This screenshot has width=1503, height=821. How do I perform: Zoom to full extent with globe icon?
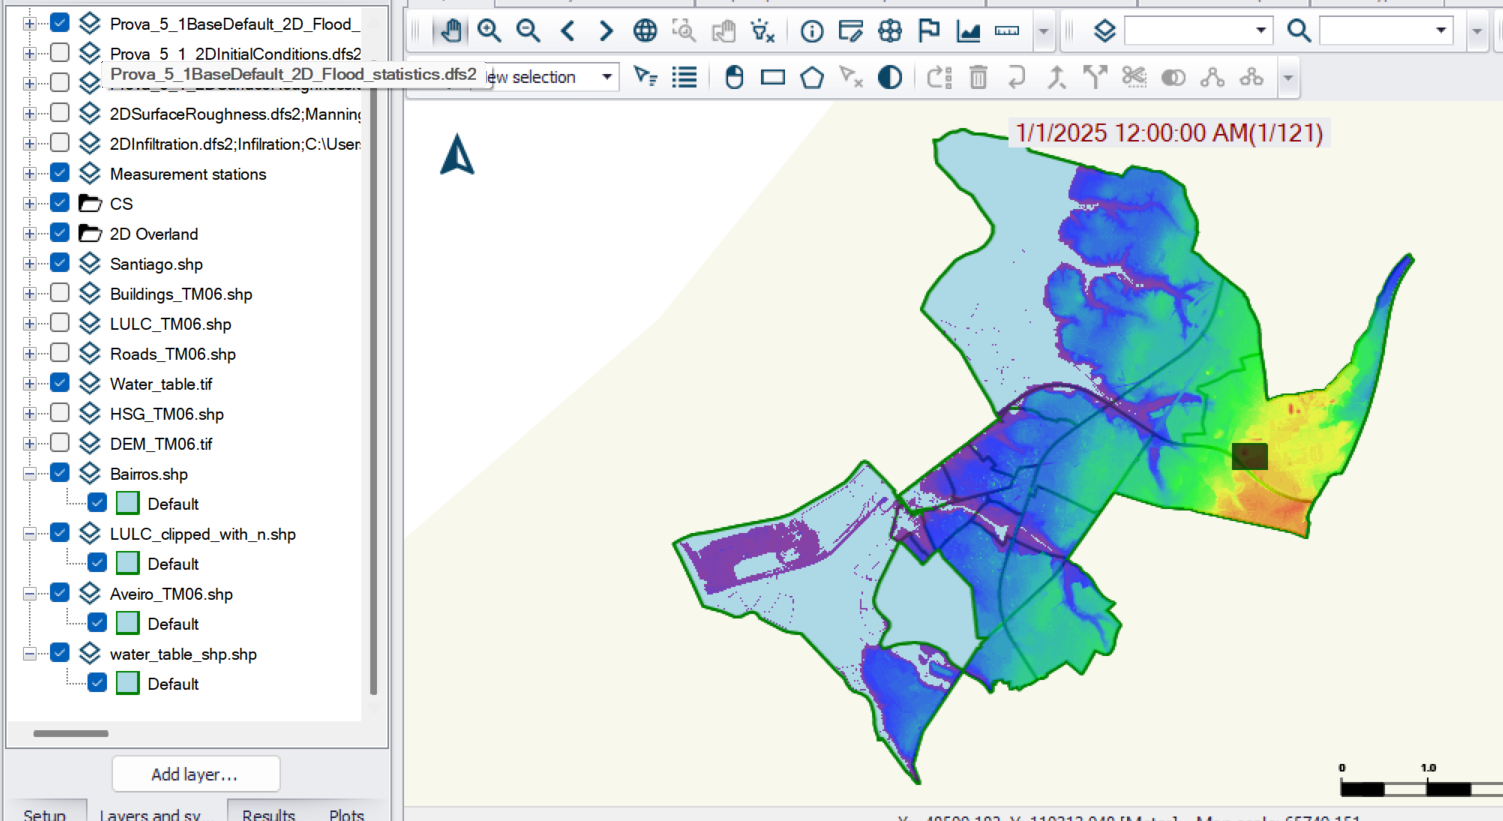coord(645,31)
